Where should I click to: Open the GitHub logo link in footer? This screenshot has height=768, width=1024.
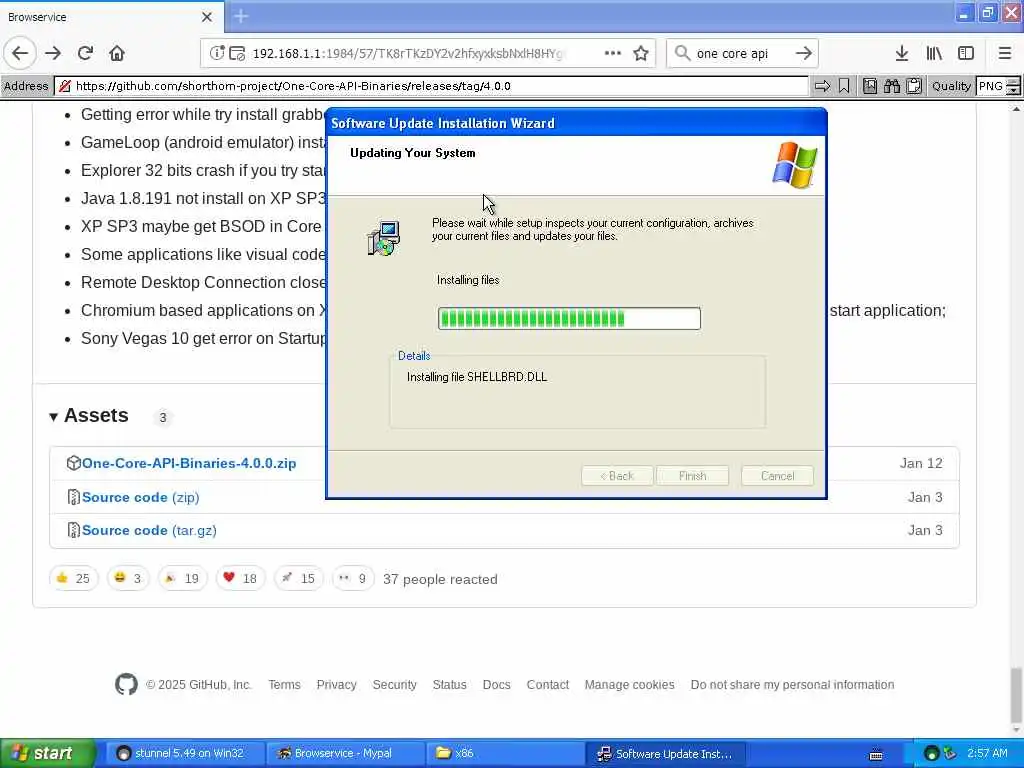click(x=126, y=684)
